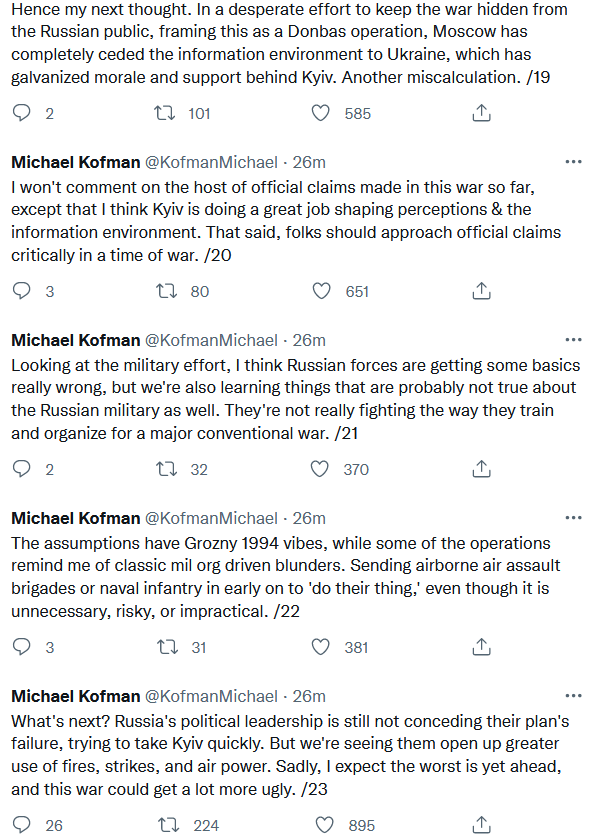Reply to the /23 tweet with 26 replies
Viewport: 598px width, 838px height.
(x=22, y=825)
